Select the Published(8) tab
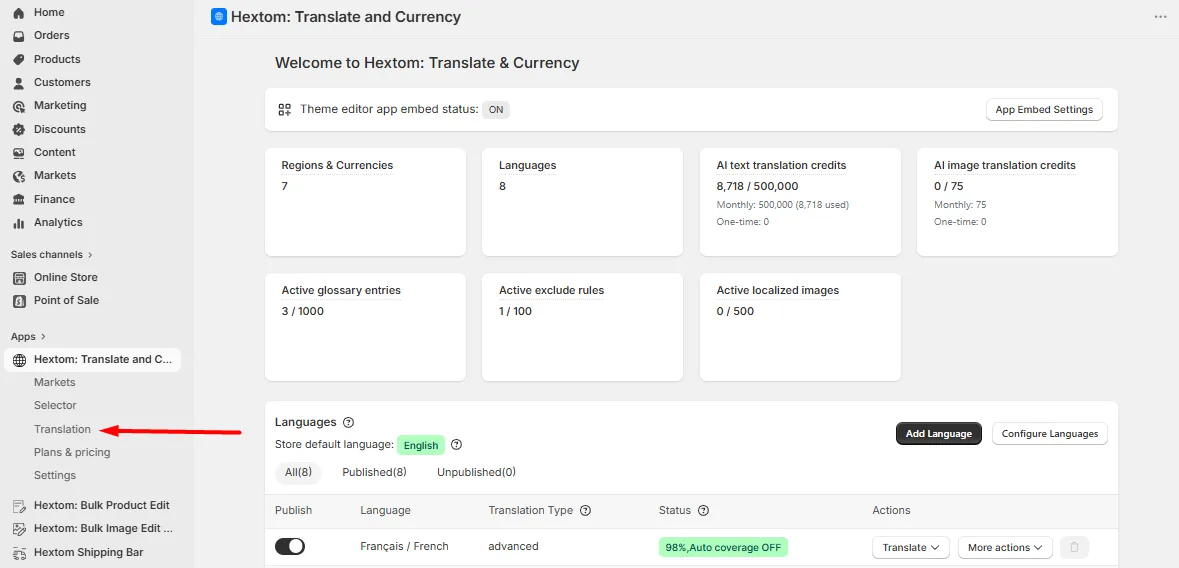Screen dimensions: 1179x568 tap(374, 472)
